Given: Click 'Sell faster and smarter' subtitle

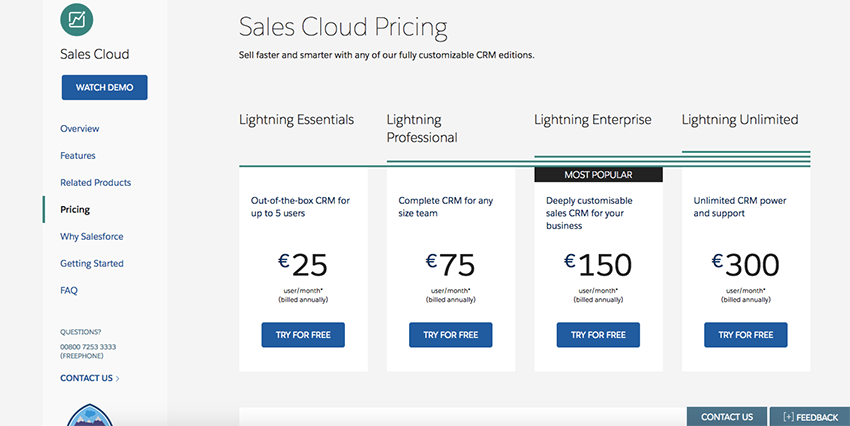Looking at the screenshot, I should coord(387,55).
